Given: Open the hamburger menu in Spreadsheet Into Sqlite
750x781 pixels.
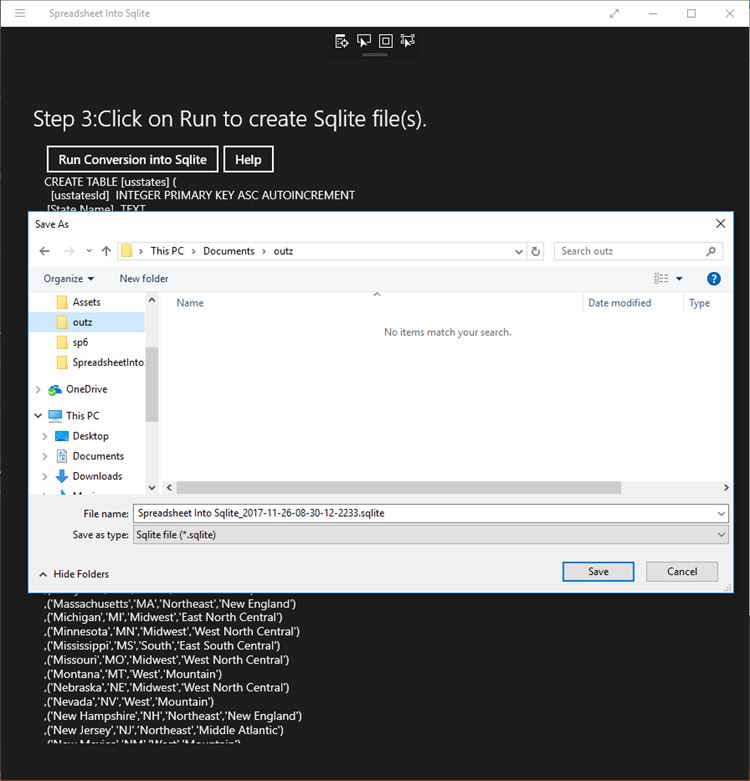Looking at the screenshot, I should 20,13.
